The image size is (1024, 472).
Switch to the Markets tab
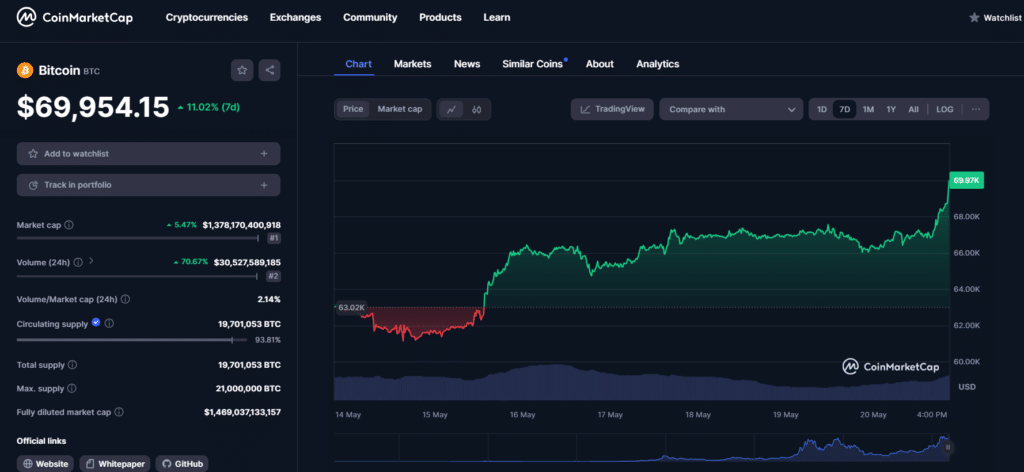pos(412,64)
